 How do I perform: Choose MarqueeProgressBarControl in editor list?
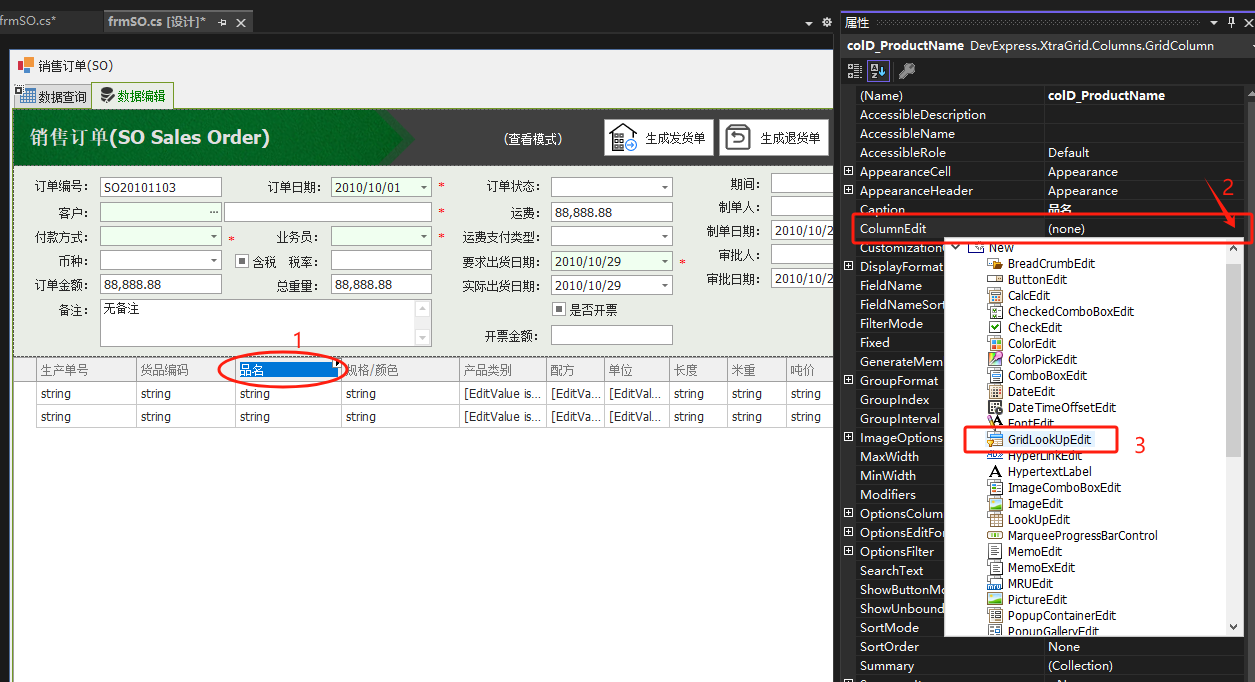point(1082,535)
